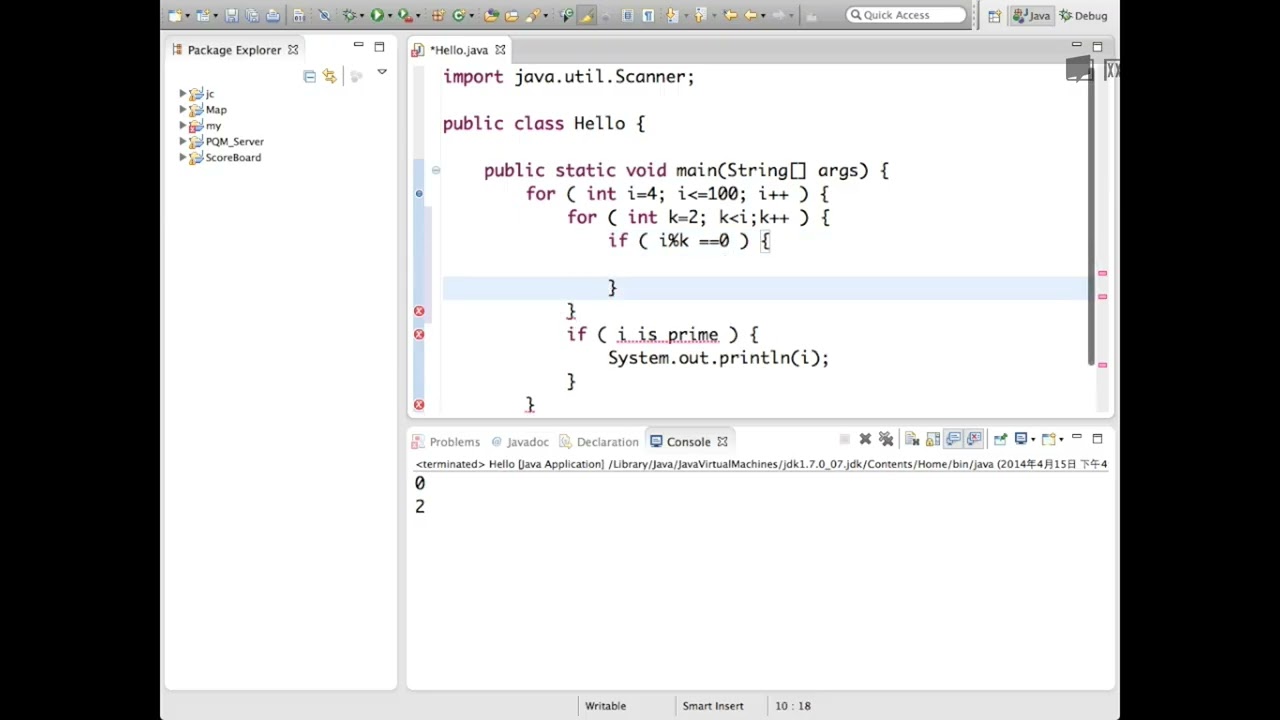Close the Console view

coord(722,442)
